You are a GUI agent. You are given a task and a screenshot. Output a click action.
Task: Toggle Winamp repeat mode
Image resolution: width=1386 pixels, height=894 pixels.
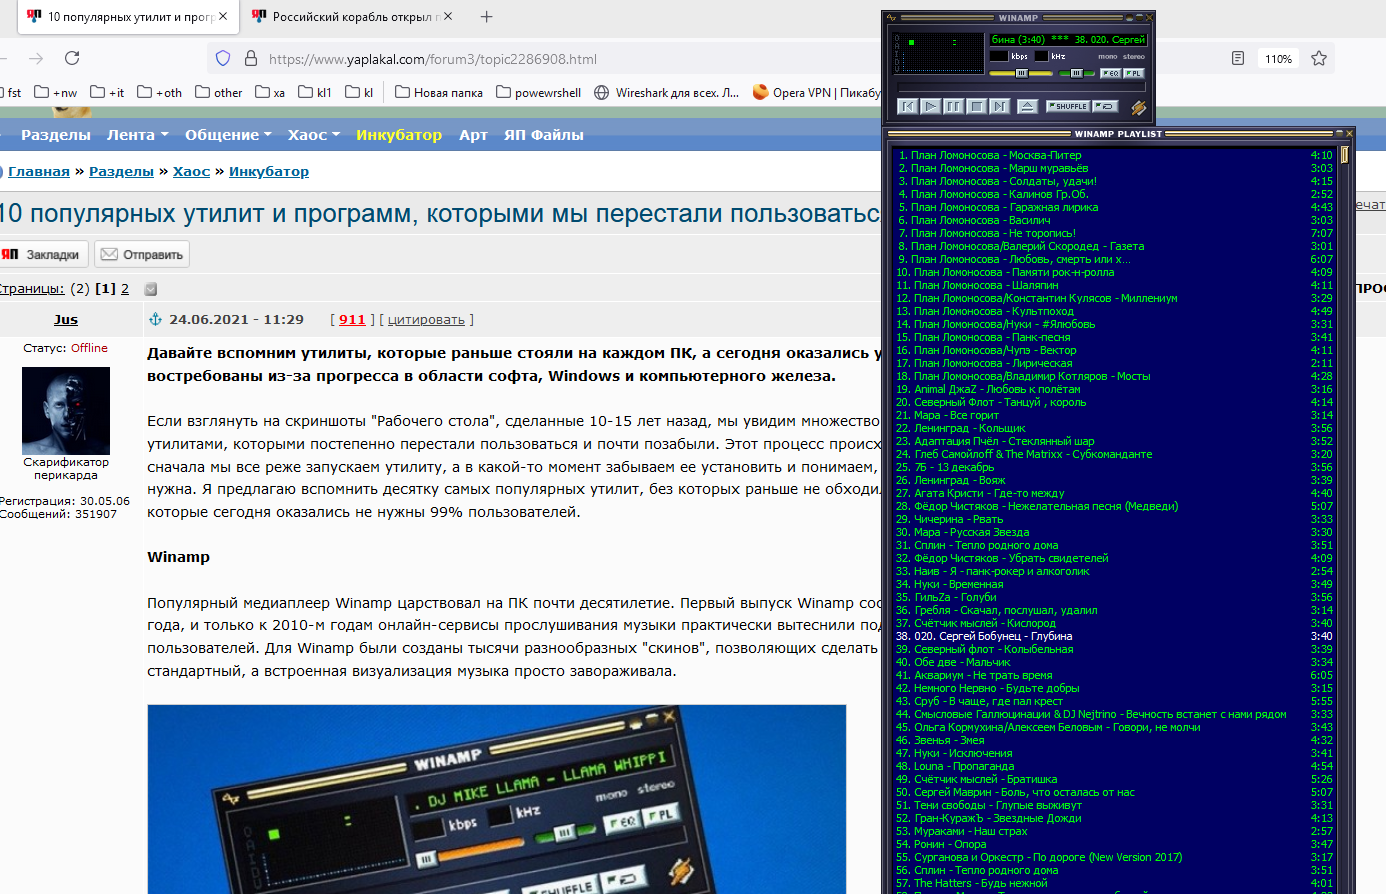coord(1105,106)
